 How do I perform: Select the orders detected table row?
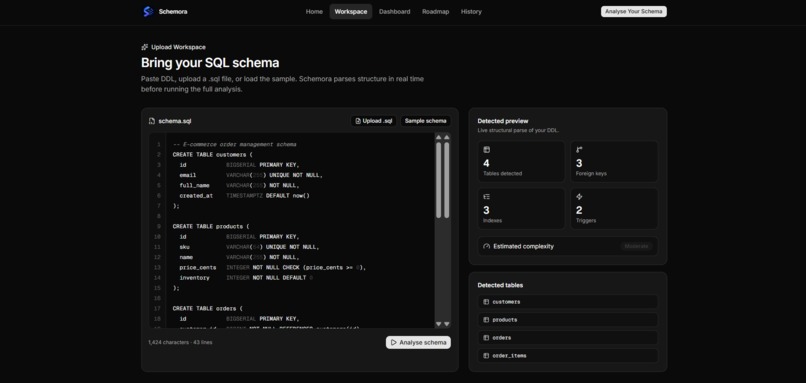567,338
